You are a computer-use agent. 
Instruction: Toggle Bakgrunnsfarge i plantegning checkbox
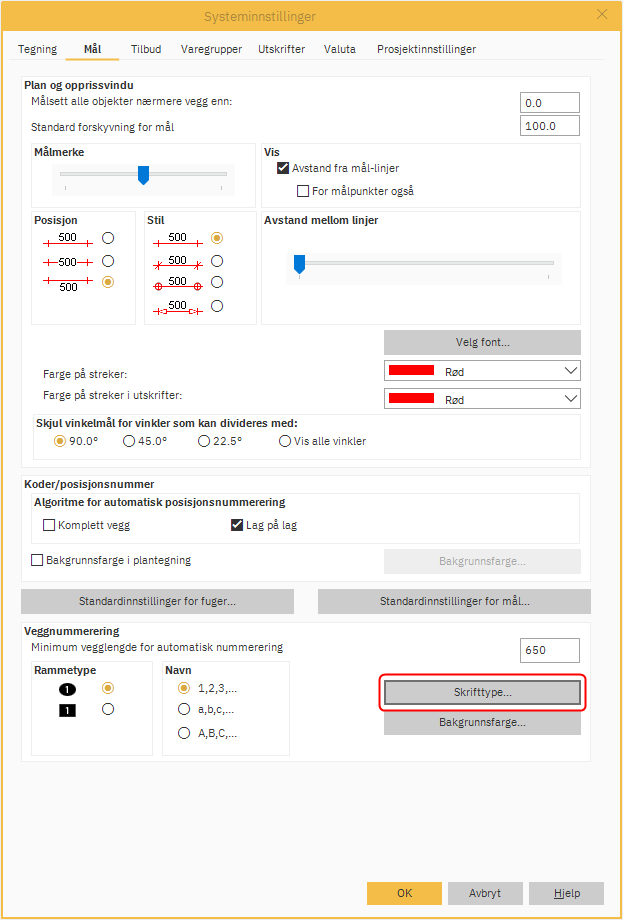tap(38, 560)
